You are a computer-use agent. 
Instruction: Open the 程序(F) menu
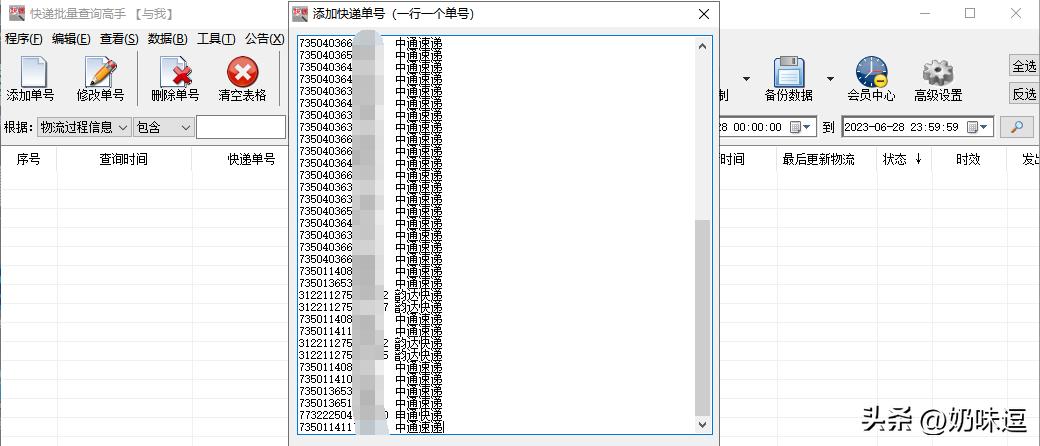[x=24, y=39]
